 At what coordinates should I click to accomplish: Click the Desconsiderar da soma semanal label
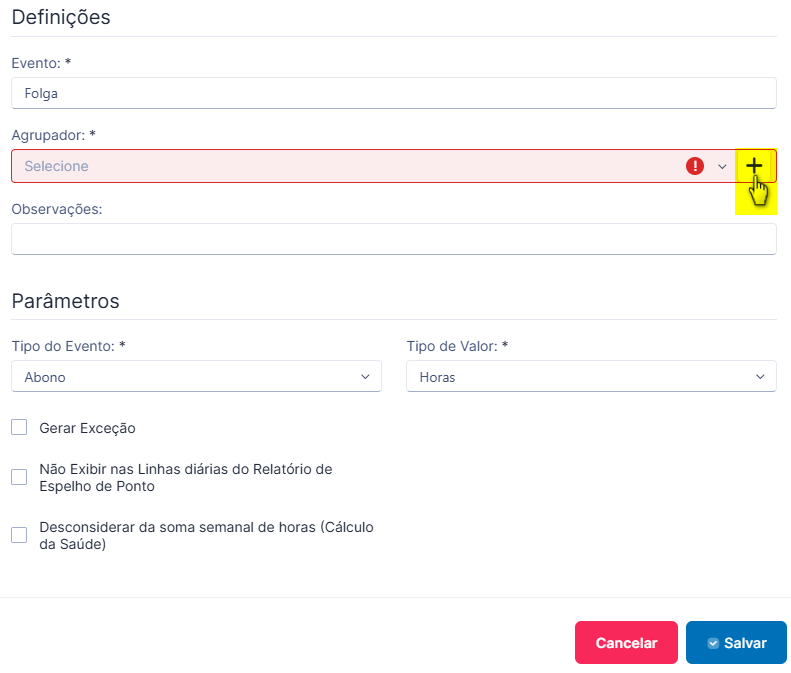point(206,535)
